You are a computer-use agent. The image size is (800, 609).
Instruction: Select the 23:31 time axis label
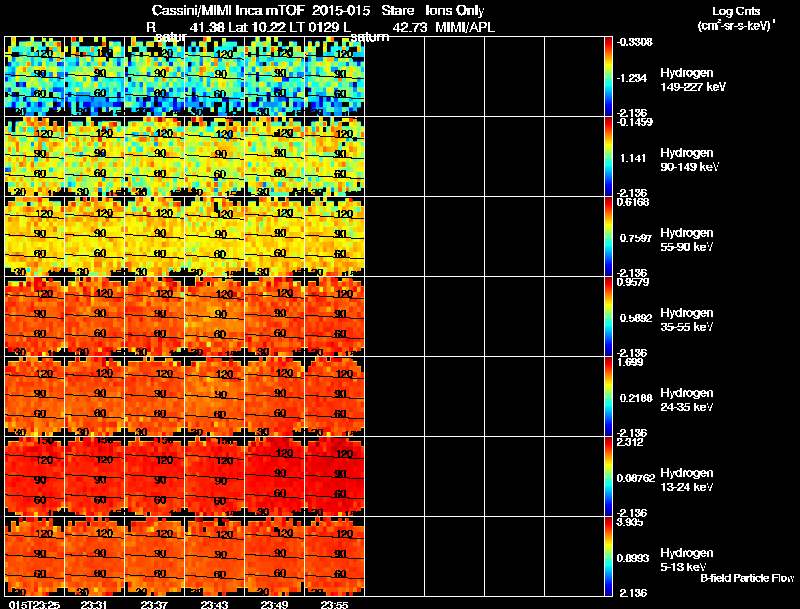tap(94, 605)
